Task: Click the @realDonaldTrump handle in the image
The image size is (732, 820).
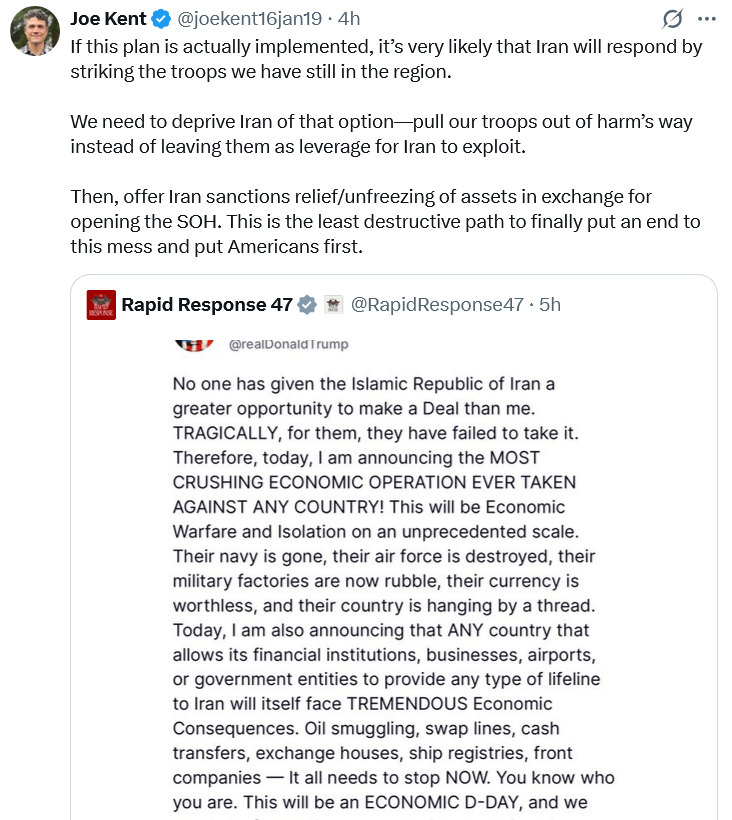Action: point(289,344)
